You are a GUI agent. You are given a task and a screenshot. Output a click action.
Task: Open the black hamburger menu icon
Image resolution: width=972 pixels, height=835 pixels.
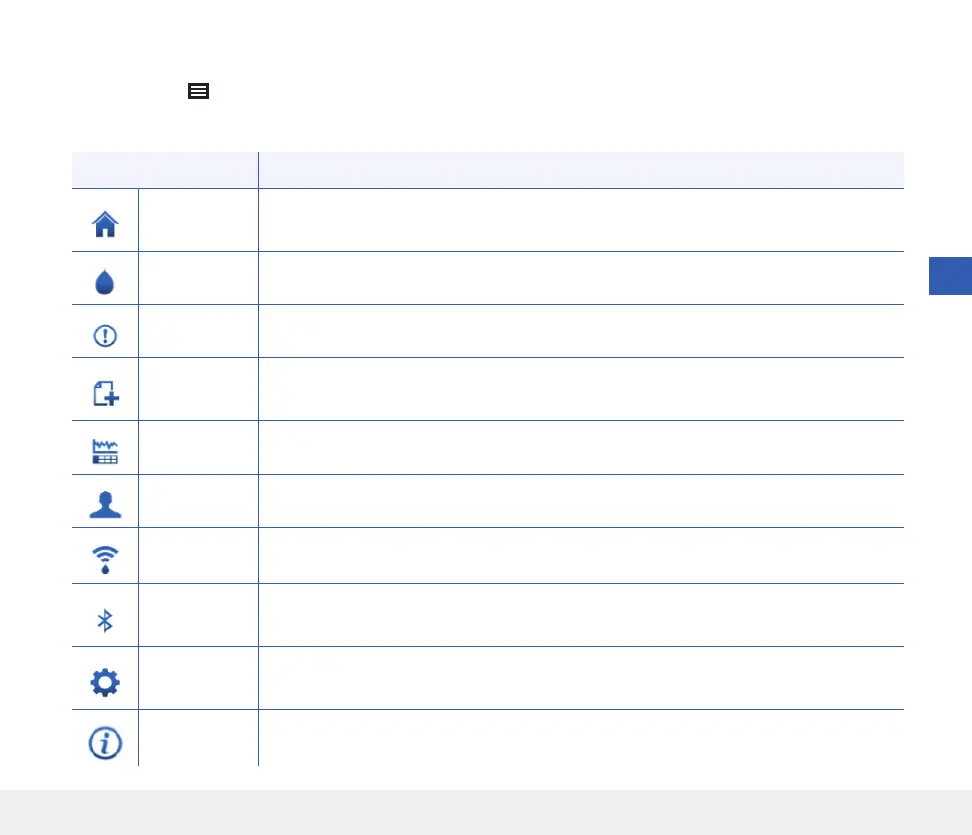[198, 91]
